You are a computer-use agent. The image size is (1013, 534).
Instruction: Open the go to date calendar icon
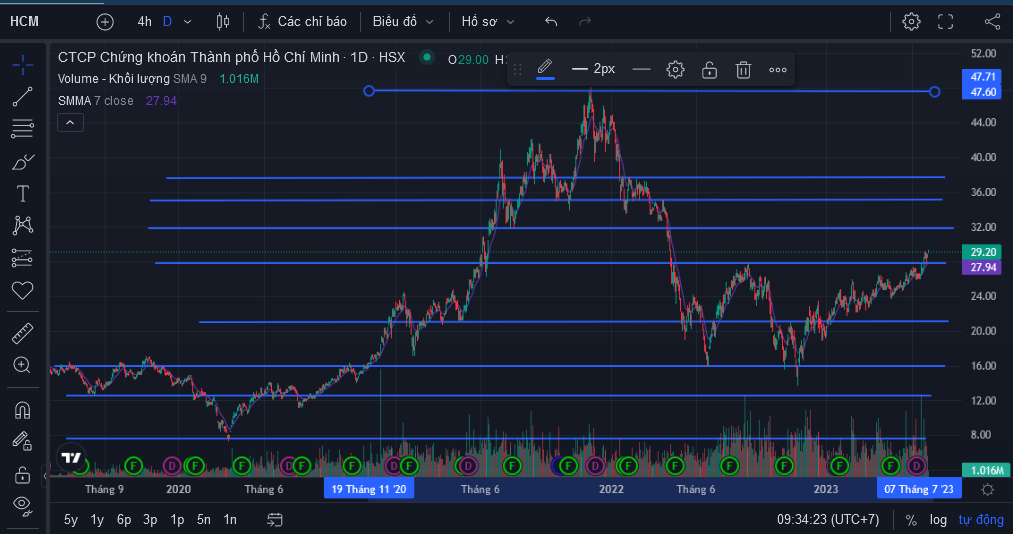[x=275, y=520]
